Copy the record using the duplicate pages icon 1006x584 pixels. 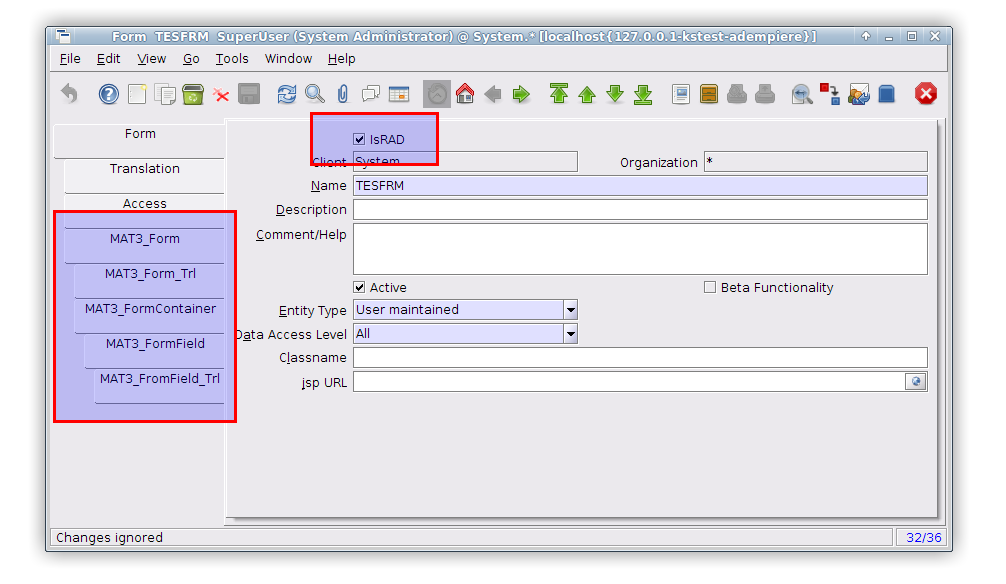click(x=166, y=94)
